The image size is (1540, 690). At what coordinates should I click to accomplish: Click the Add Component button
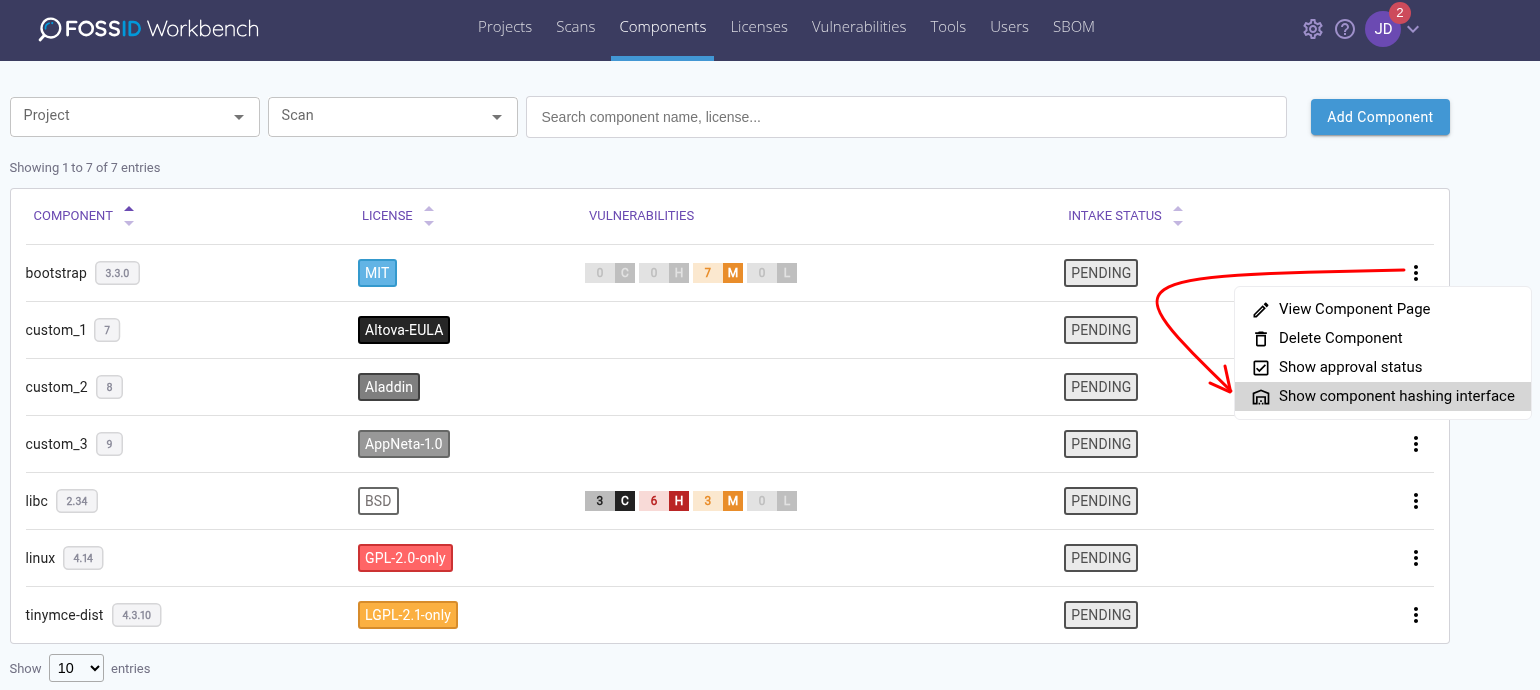click(1380, 117)
